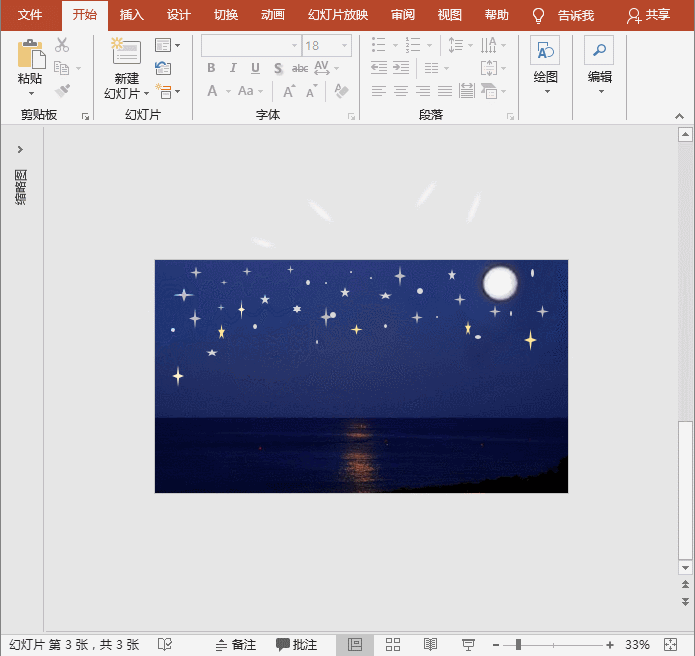Click the Decrease indent level icon
695x656 pixels.
pyautogui.click(x=379, y=67)
